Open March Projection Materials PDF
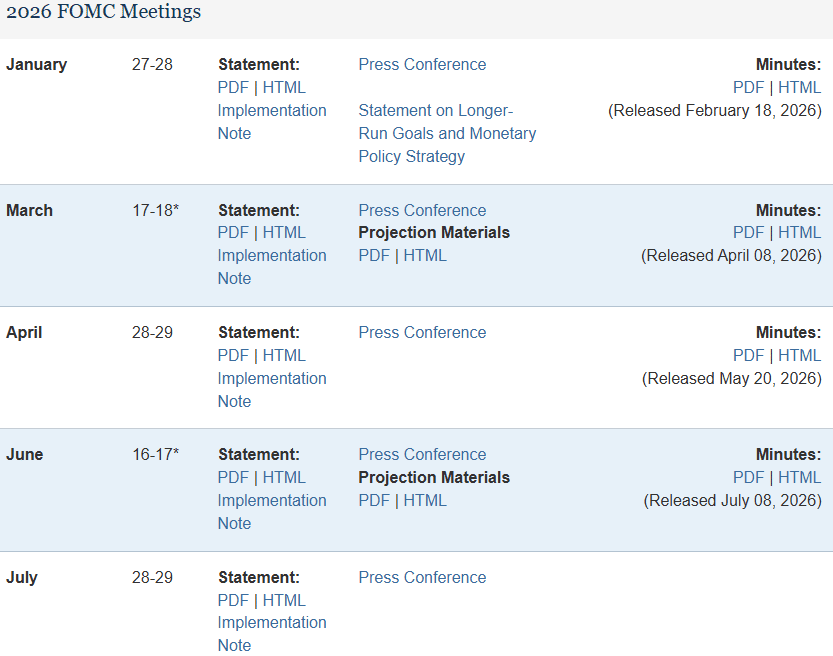This screenshot has height=656, width=833. (x=374, y=255)
